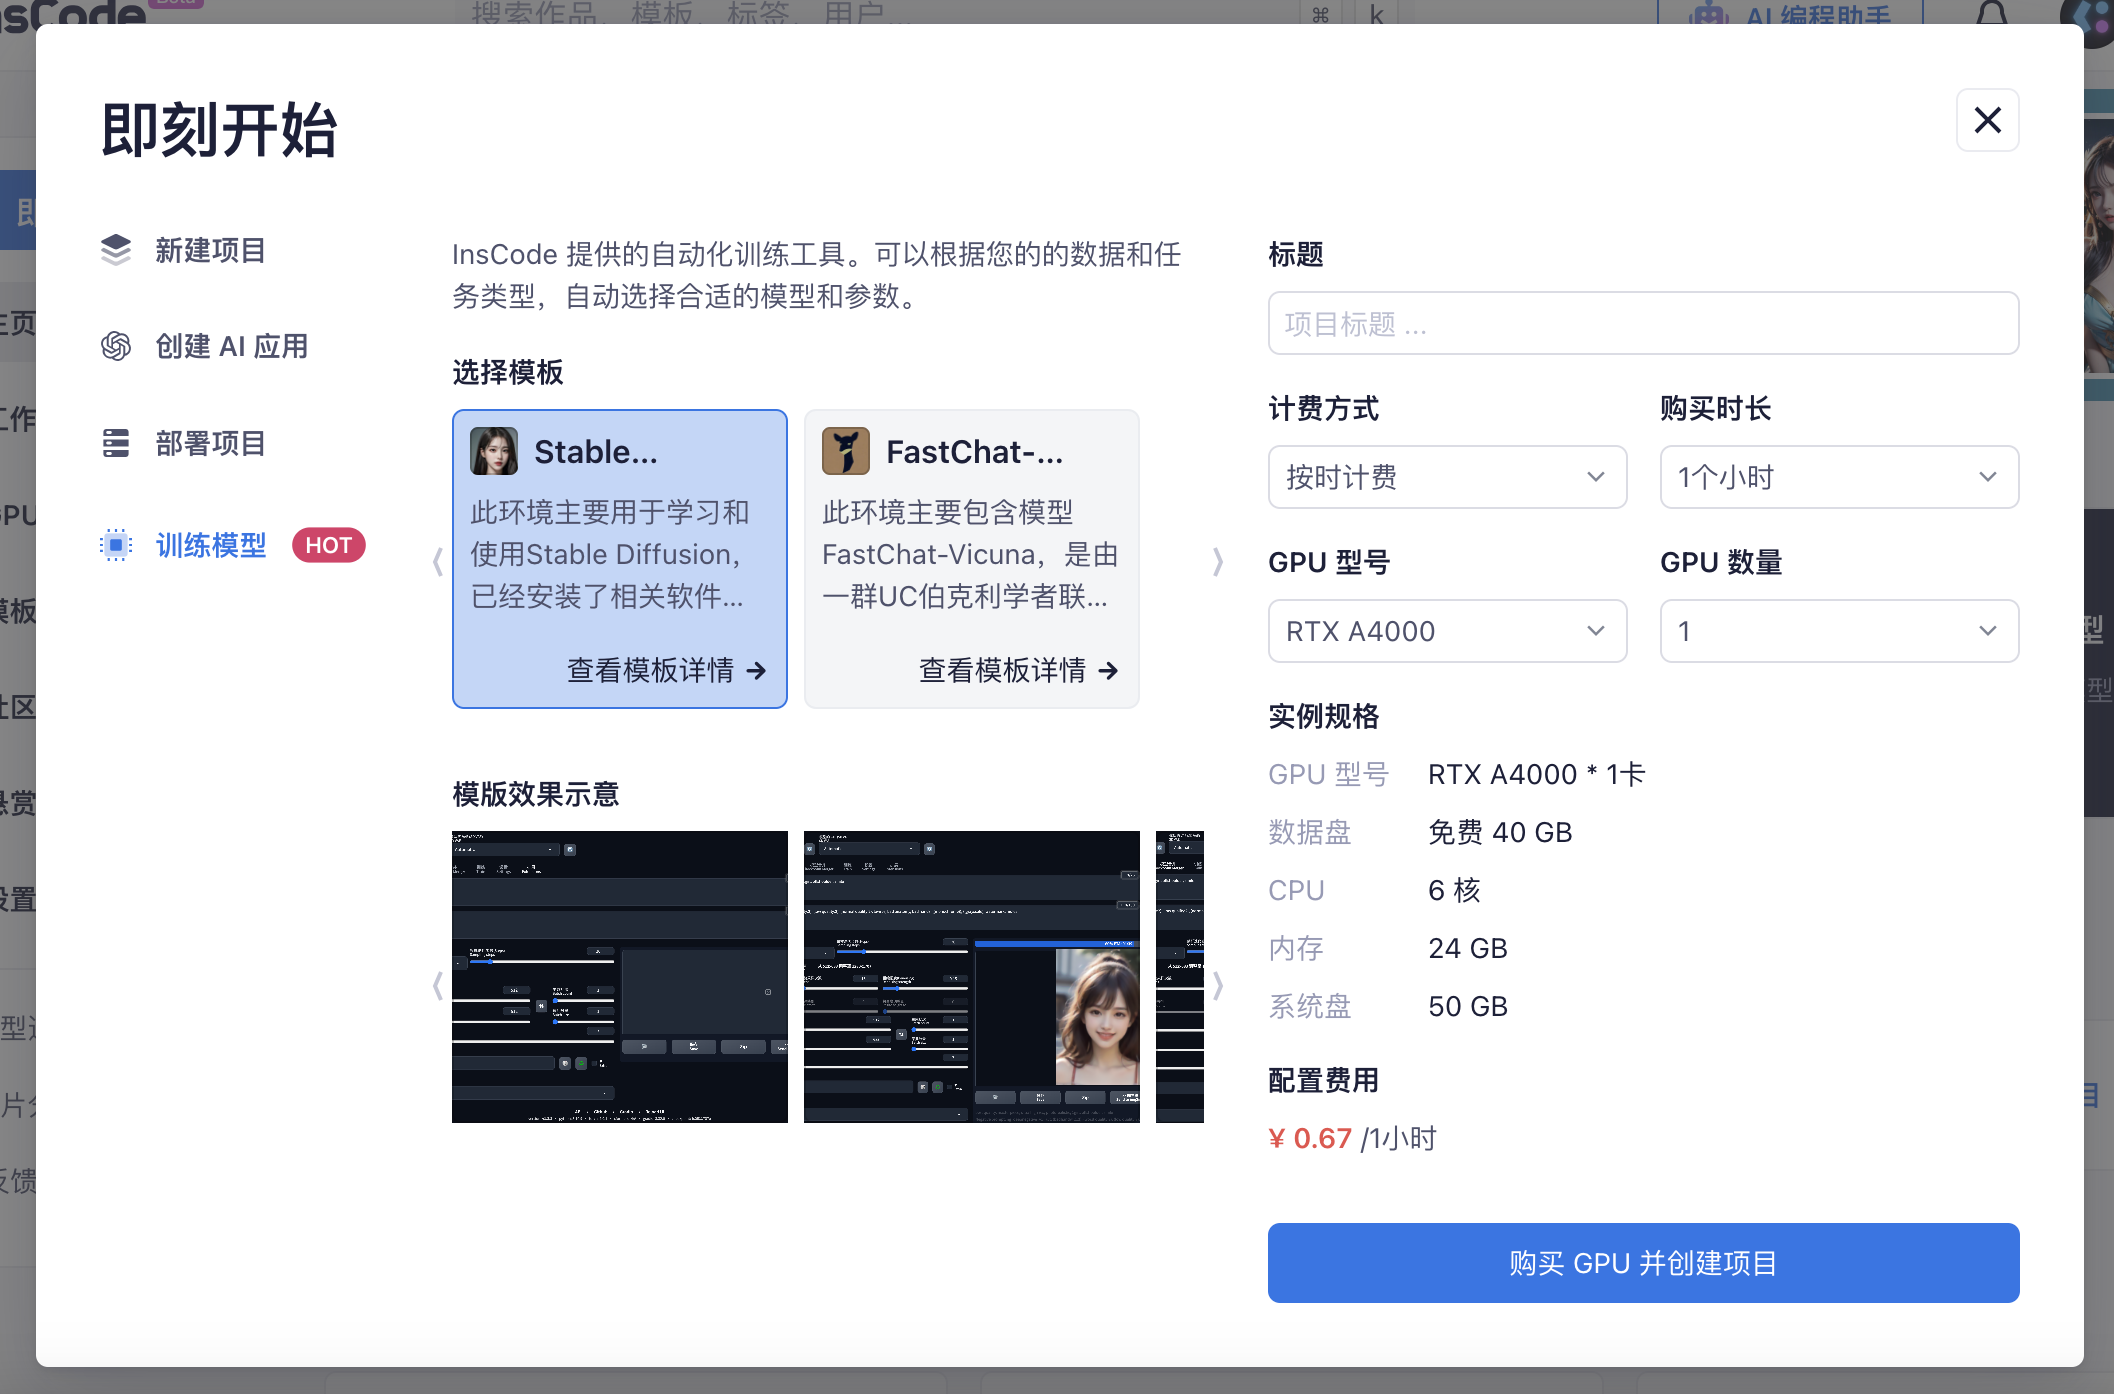Show next preview image with right arrow

pyautogui.click(x=1217, y=986)
